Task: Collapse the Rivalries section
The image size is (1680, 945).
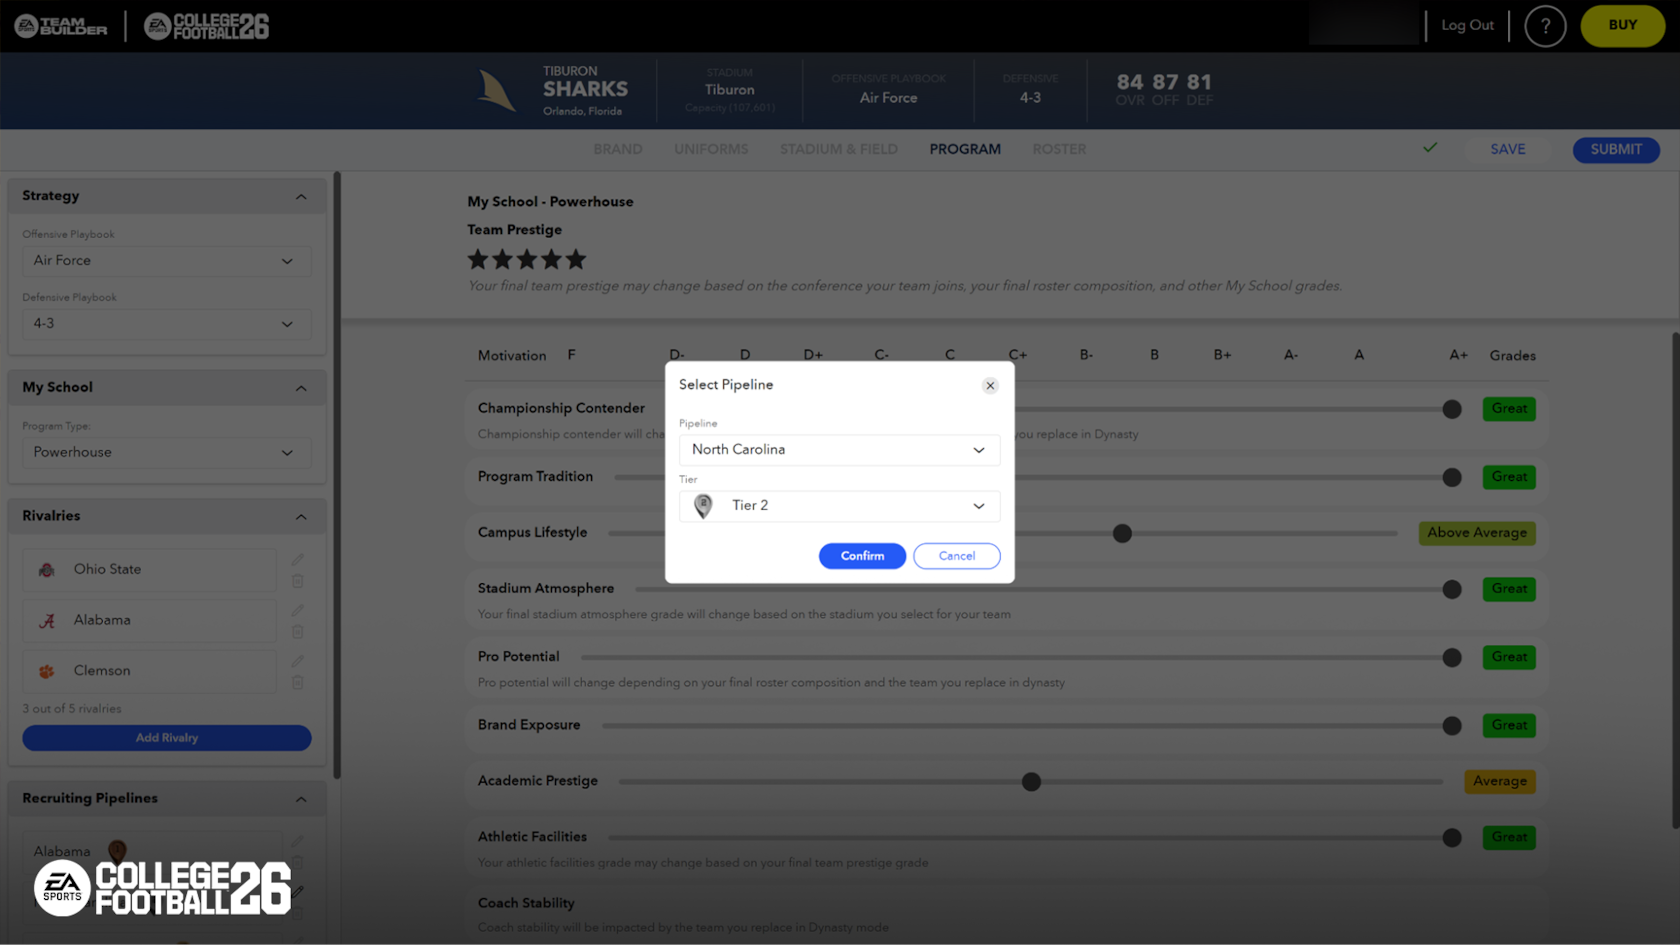Action: pos(301,516)
